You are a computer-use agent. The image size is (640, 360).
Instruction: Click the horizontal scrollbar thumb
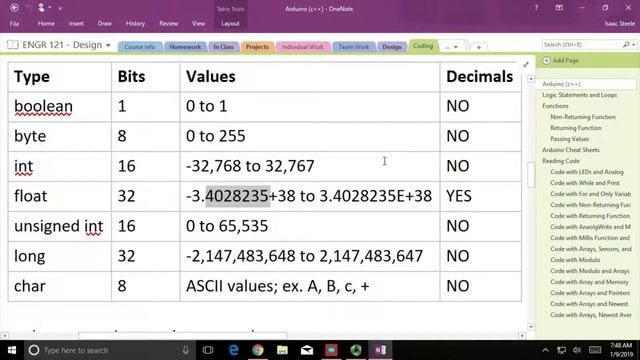(x=182, y=336)
